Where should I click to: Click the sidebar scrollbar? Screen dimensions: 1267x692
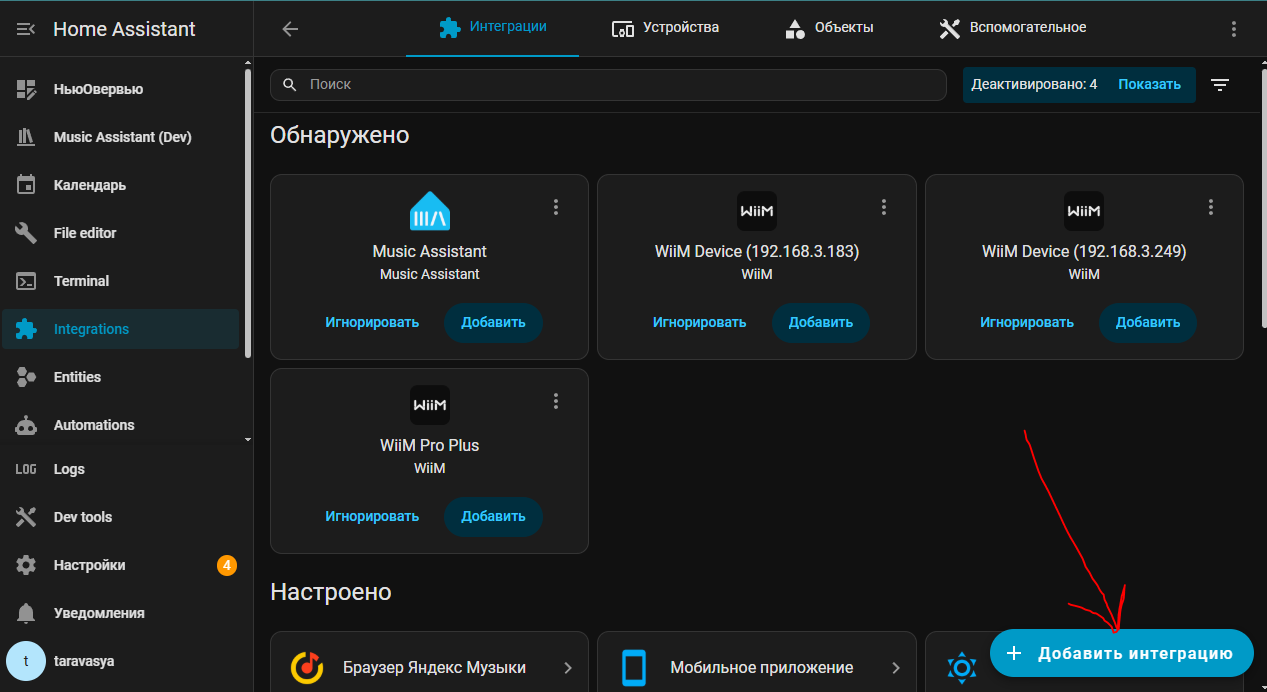[248, 211]
